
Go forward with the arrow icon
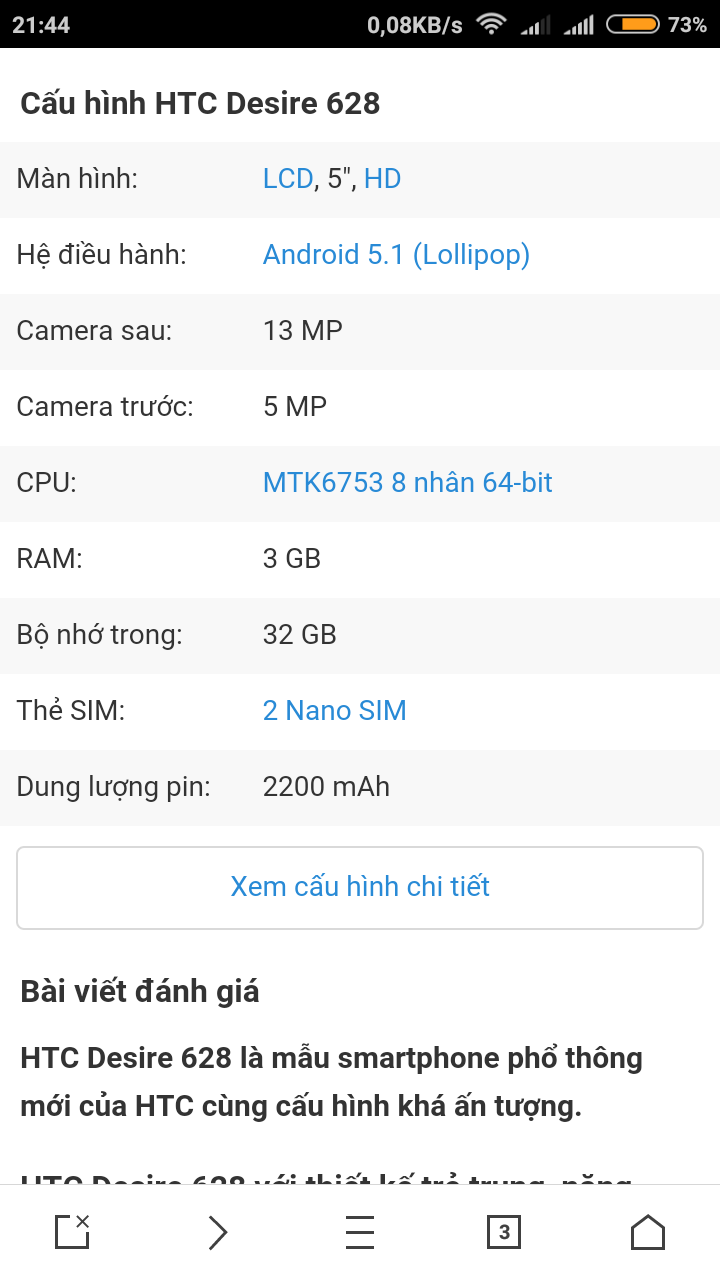[x=217, y=1232]
